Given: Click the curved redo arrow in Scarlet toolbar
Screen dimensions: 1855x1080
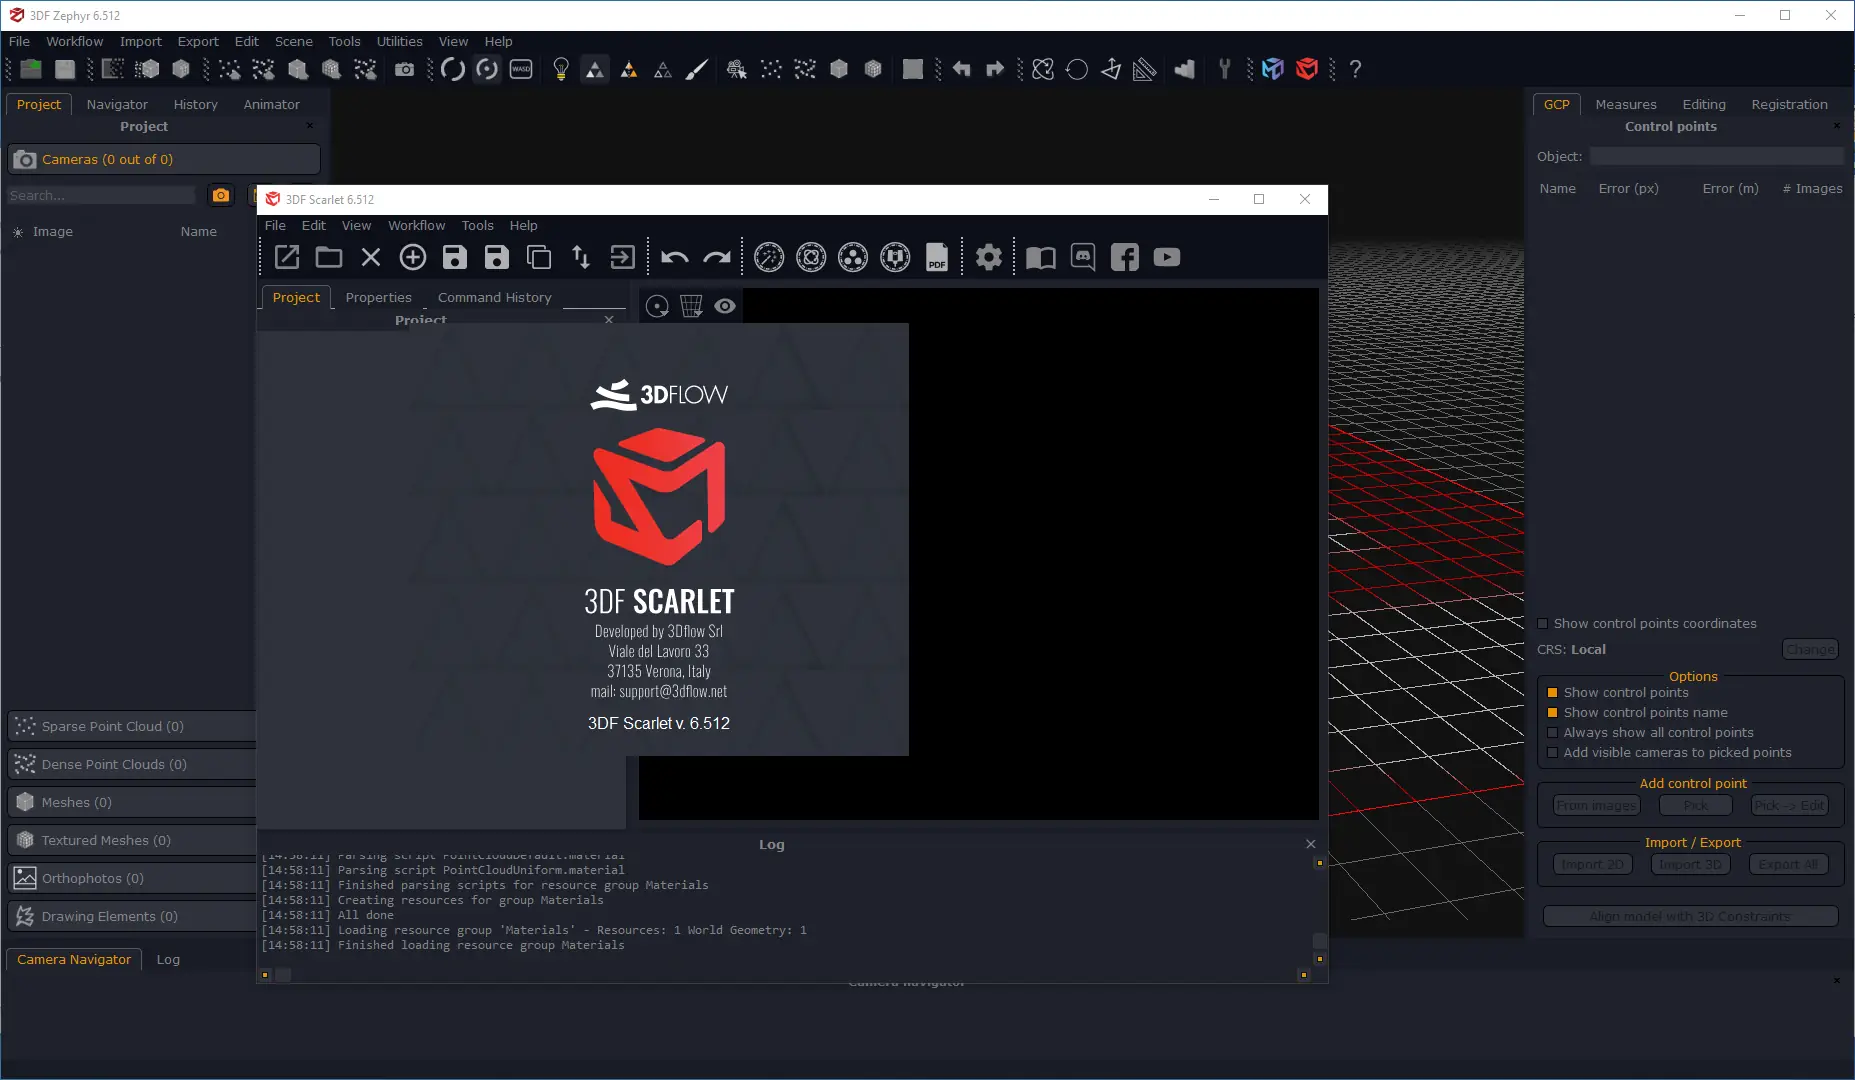Looking at the screenshot, I should coord(717,257).
